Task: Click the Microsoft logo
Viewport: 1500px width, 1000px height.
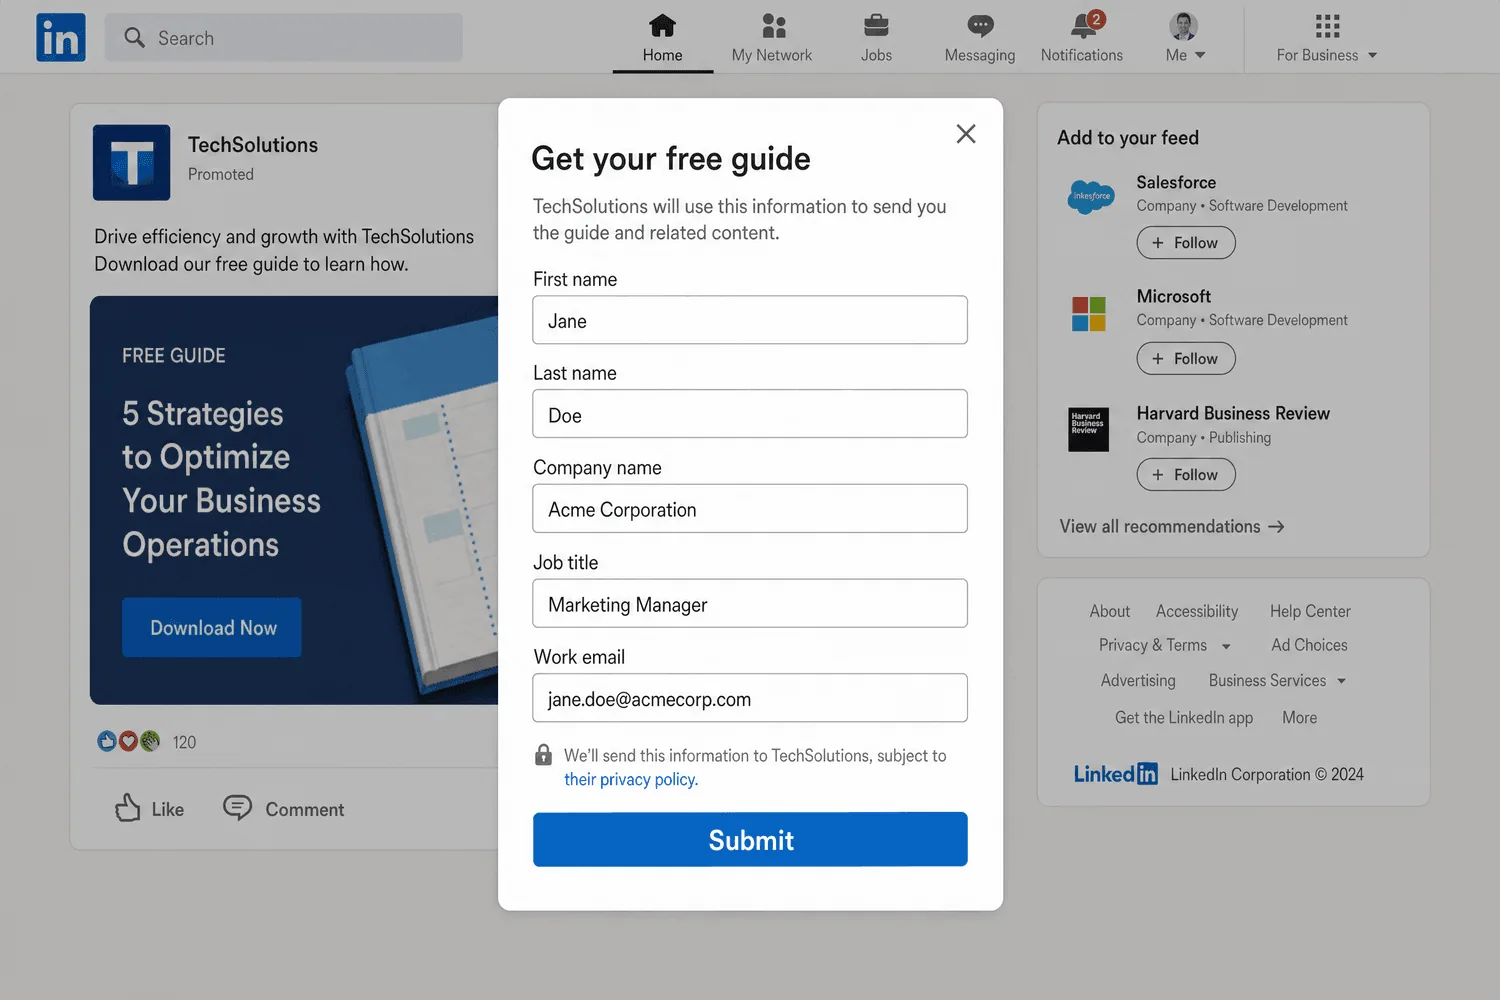Action: [x=1089, y=314]
